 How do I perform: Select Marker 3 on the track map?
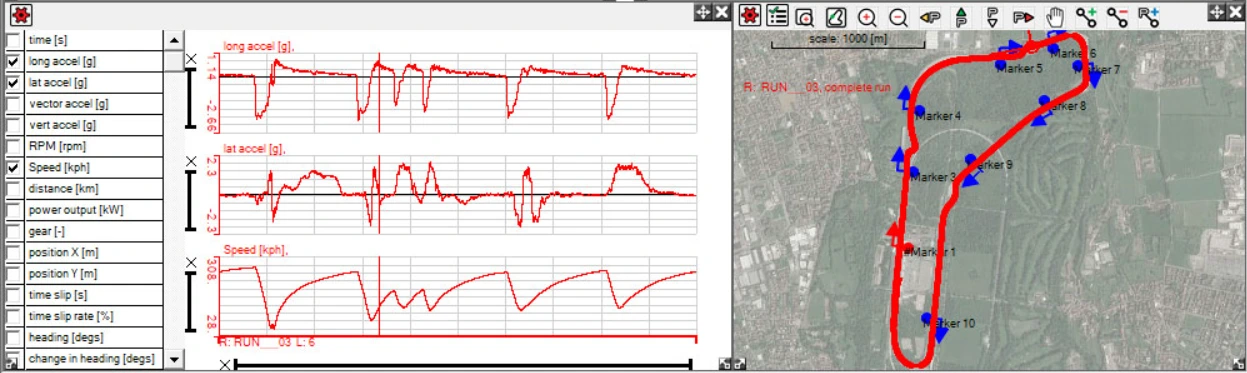tap(915, 172)
